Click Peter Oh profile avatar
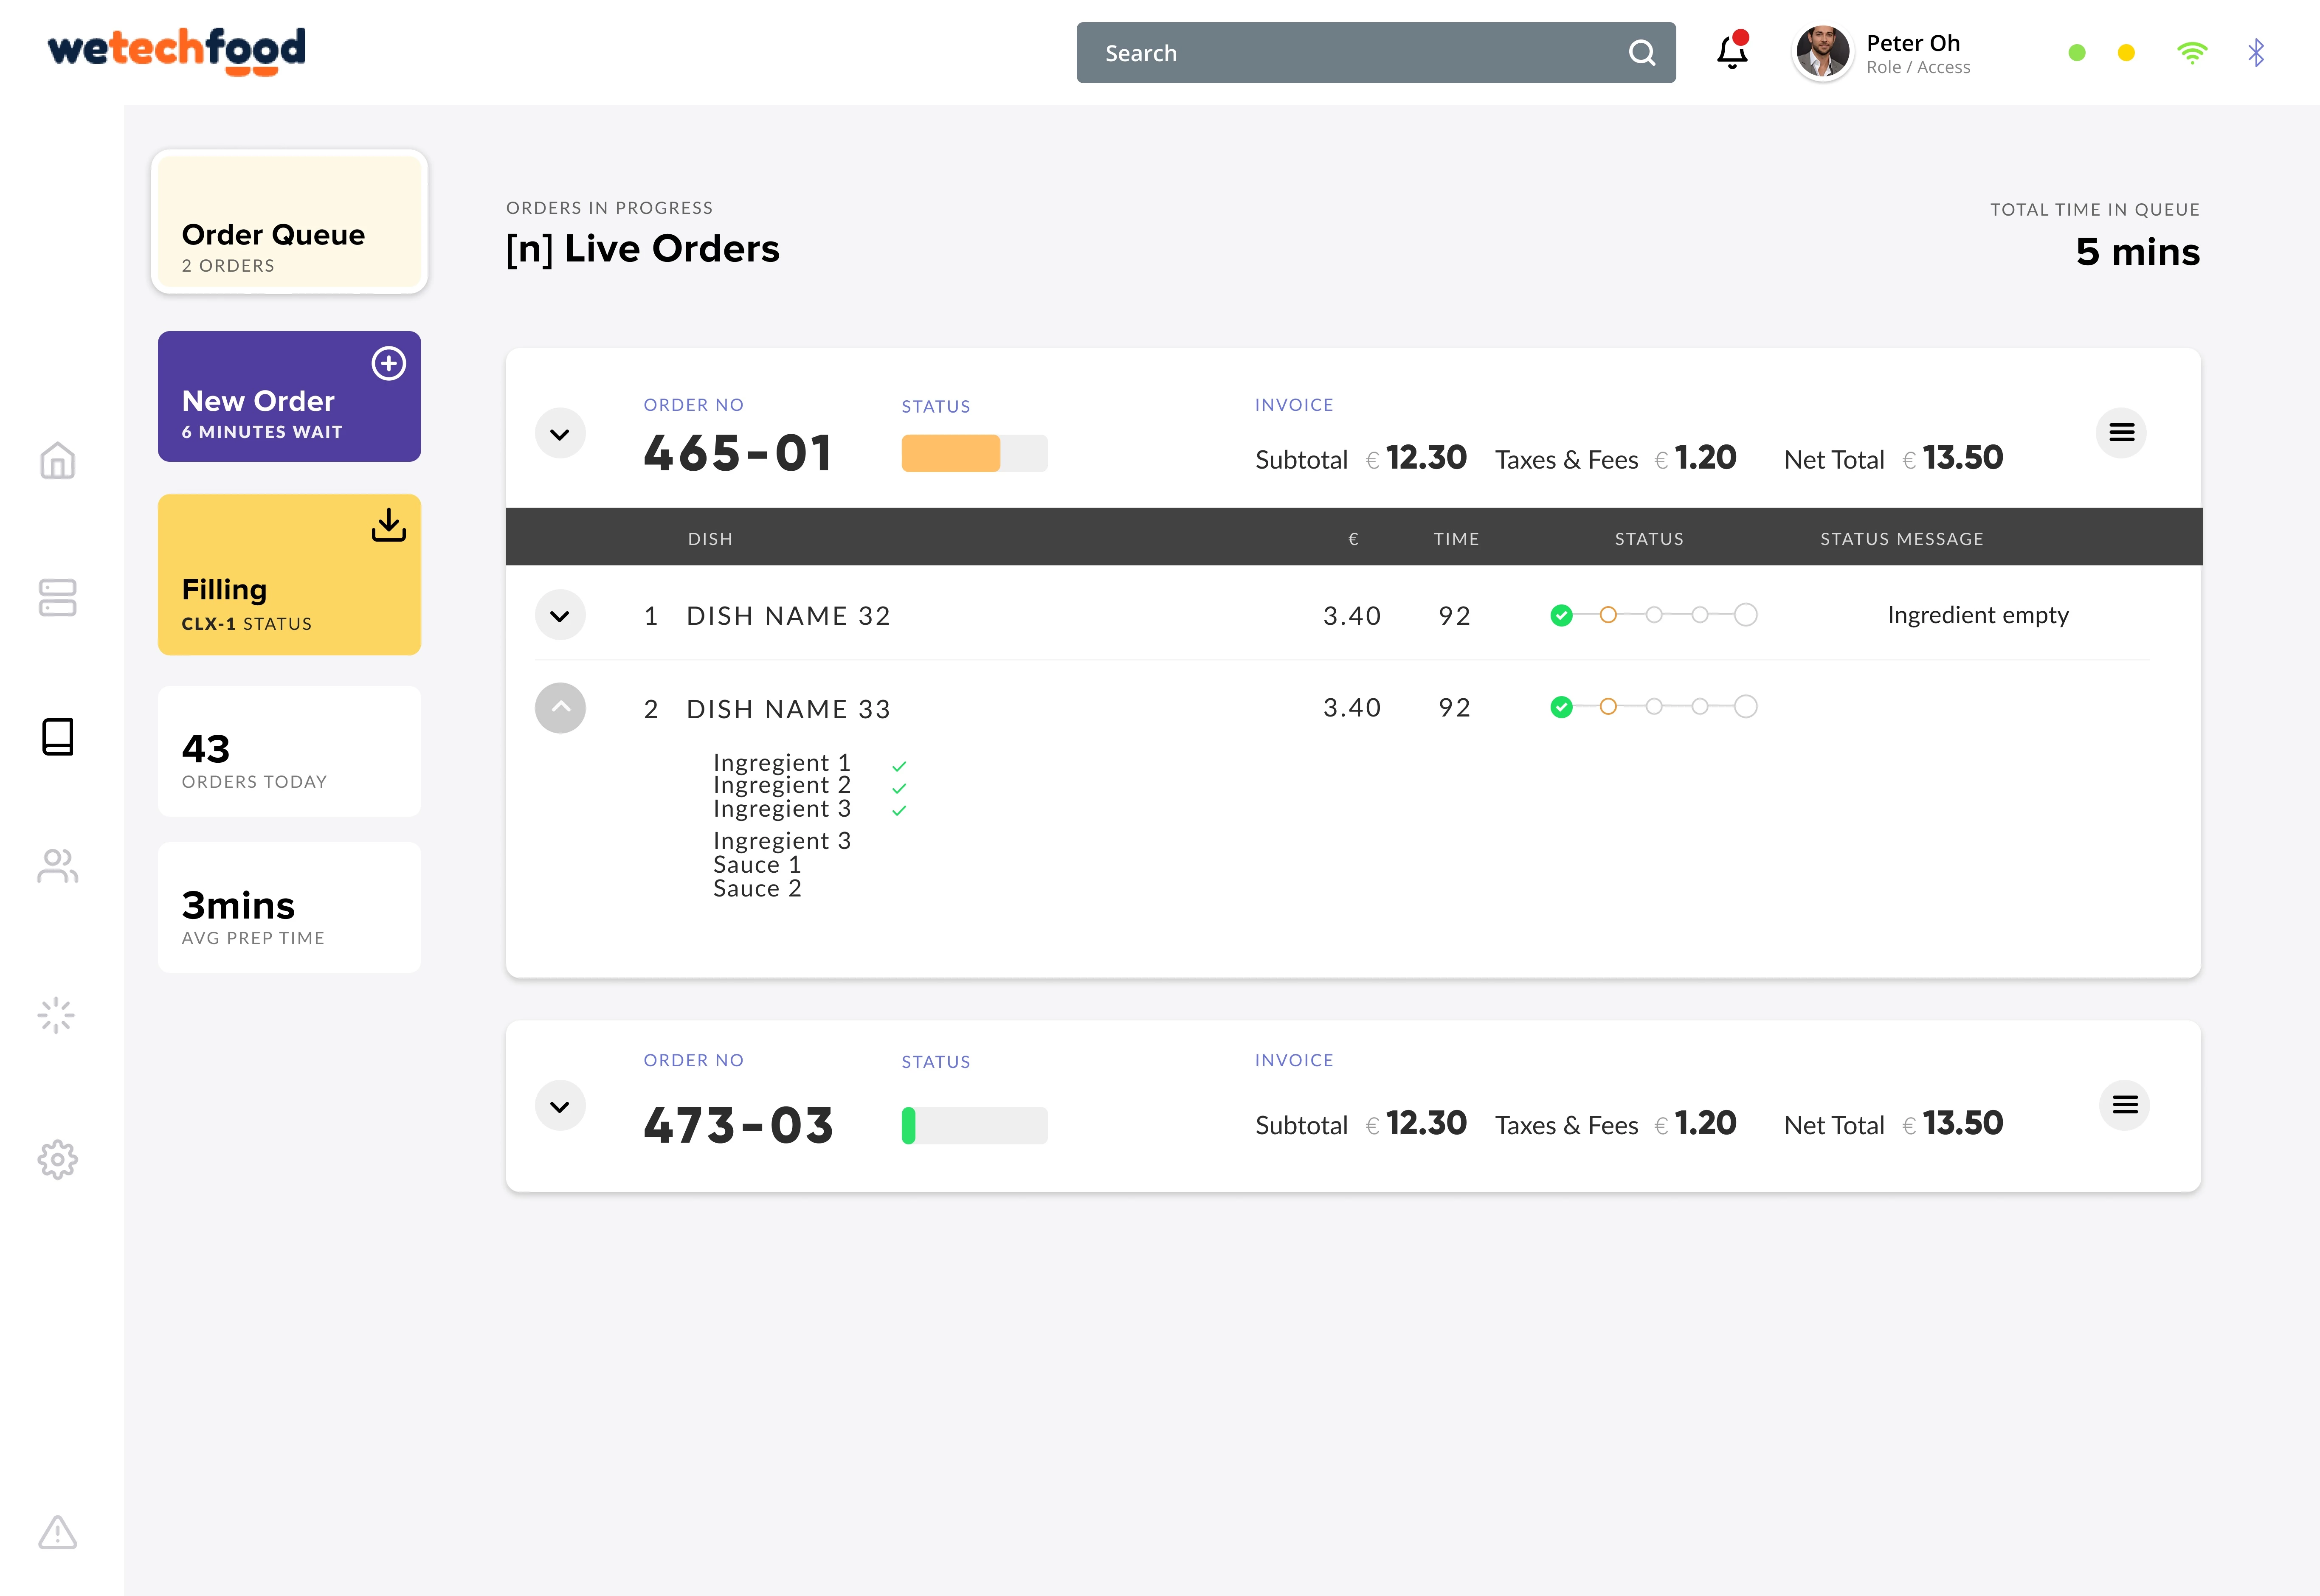Image resolution: width=2320 pixels, height=1596 pixels. click(x=1822, y=52)
